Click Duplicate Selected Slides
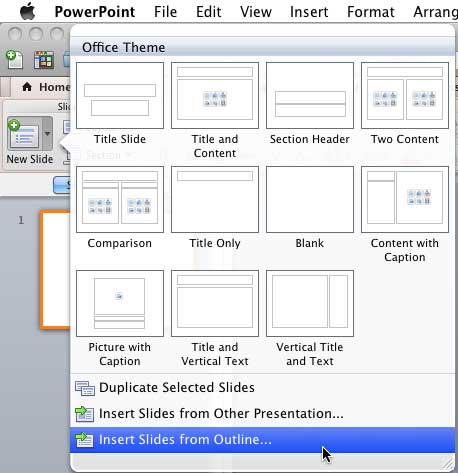 click(x=262, y=388)
